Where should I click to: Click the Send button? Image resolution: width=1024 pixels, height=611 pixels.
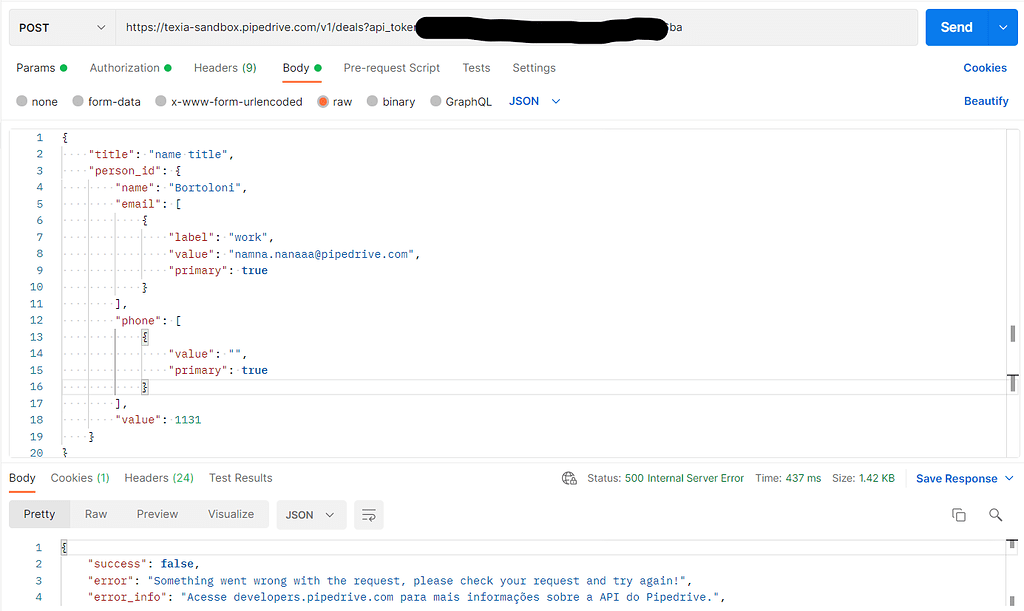[x=957, y=27]
